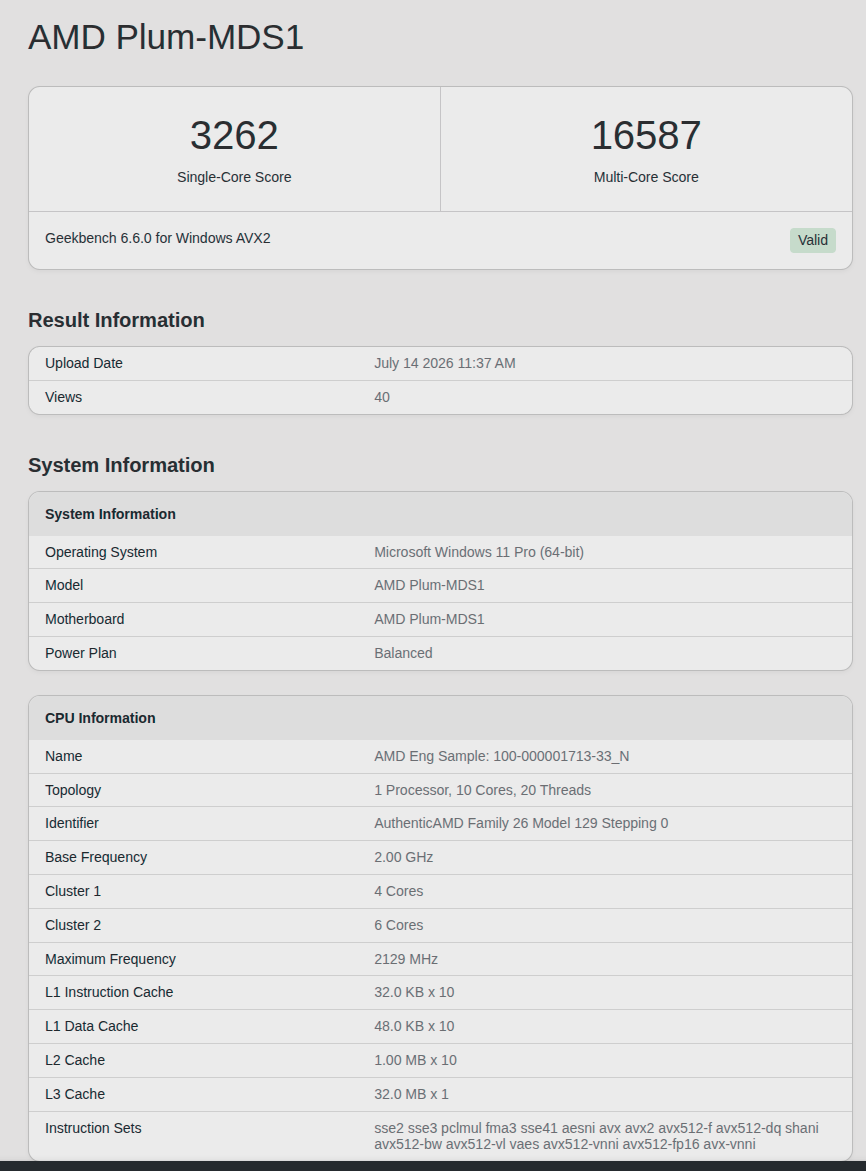Click the Motherboard row label

[x=84, y=619]
